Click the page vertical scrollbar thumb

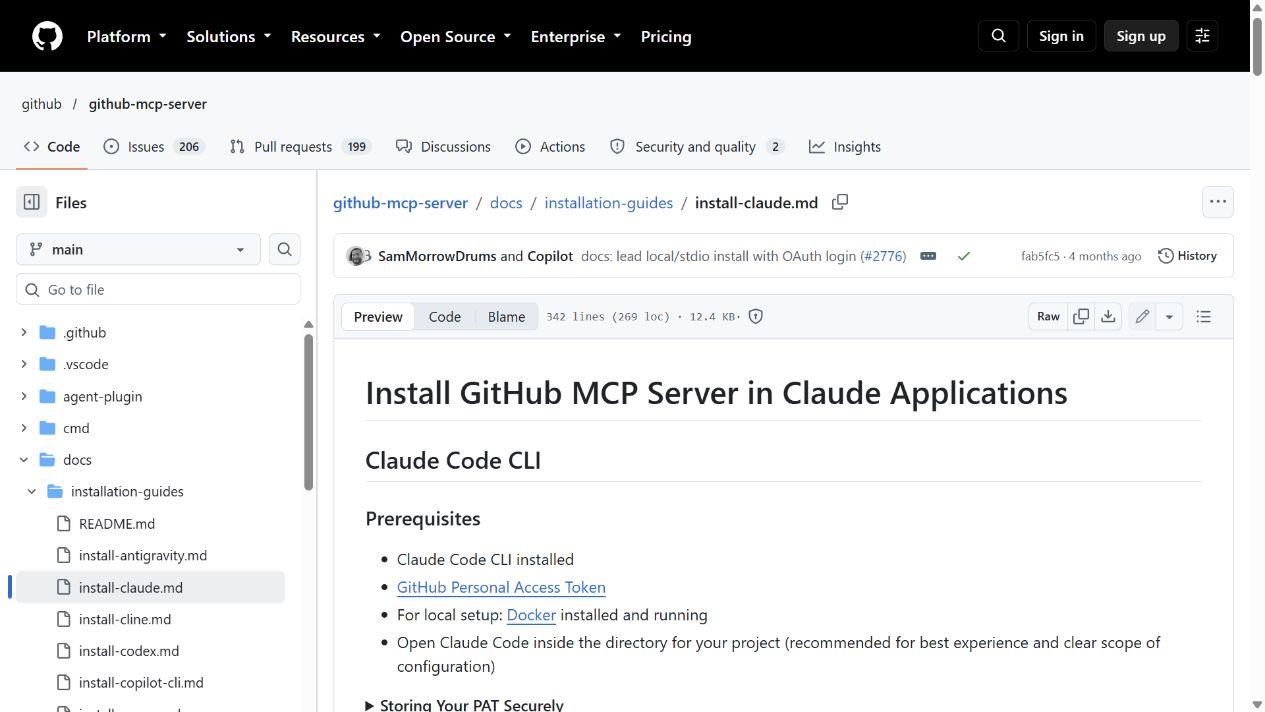tap(1257, 45)
